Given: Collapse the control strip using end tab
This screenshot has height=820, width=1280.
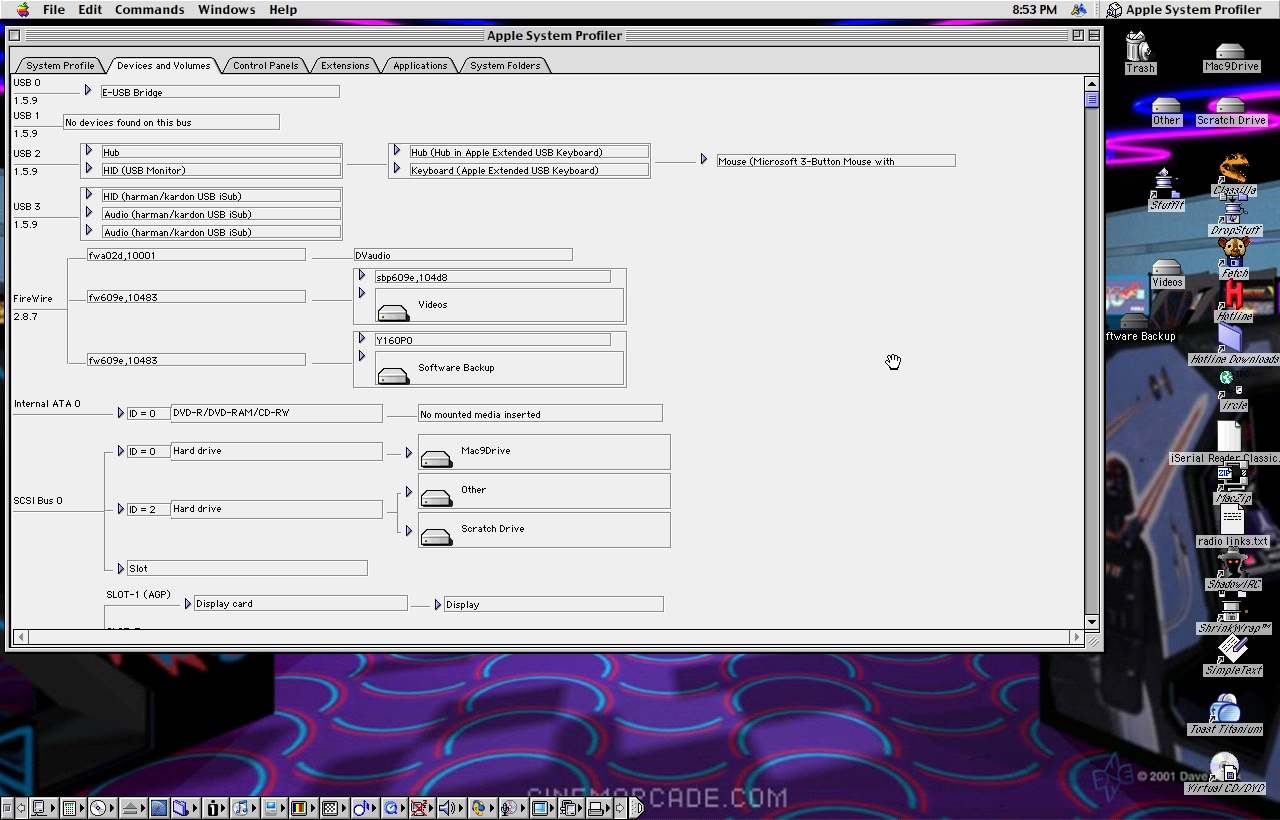Looking at the screenshot, I should coord(636,808).
